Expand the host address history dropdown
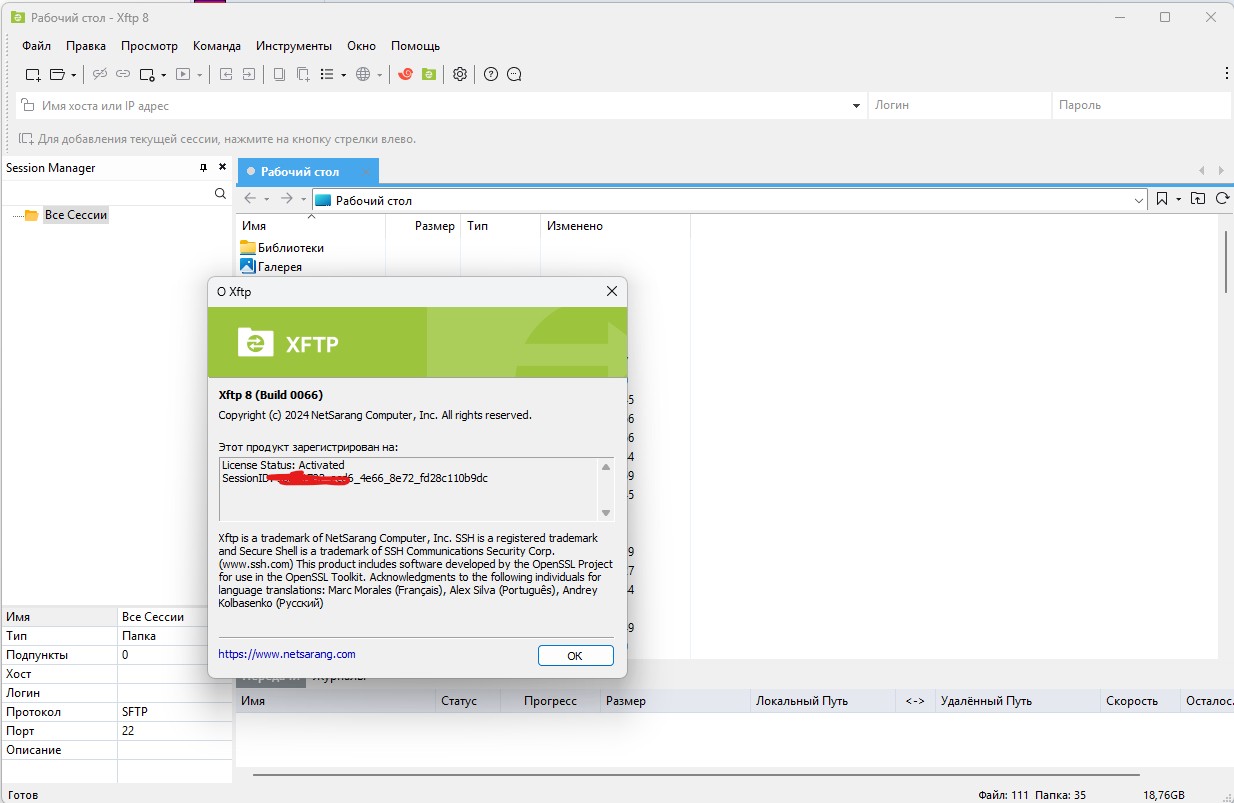This screenshot has height=803, width=1234. point(857,105)
